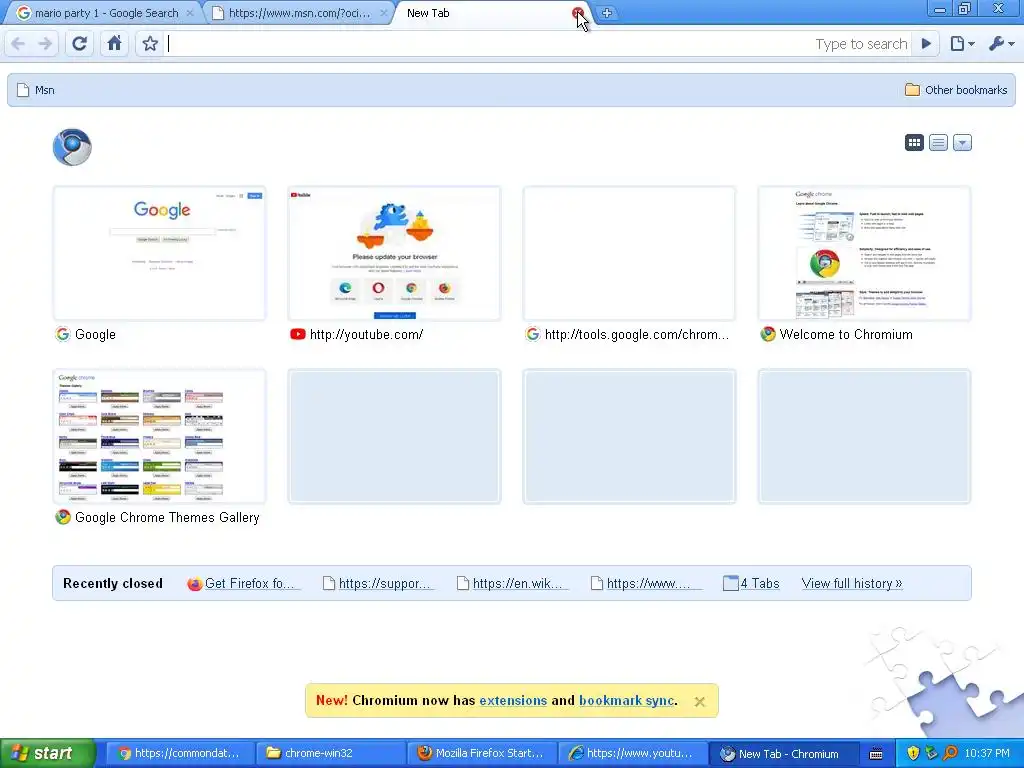Image resolution: width=1024 pixels, height=768 pixels.
Task: Click the YouTube favicon below the thumbnail
Action: (x=298, y=334)
